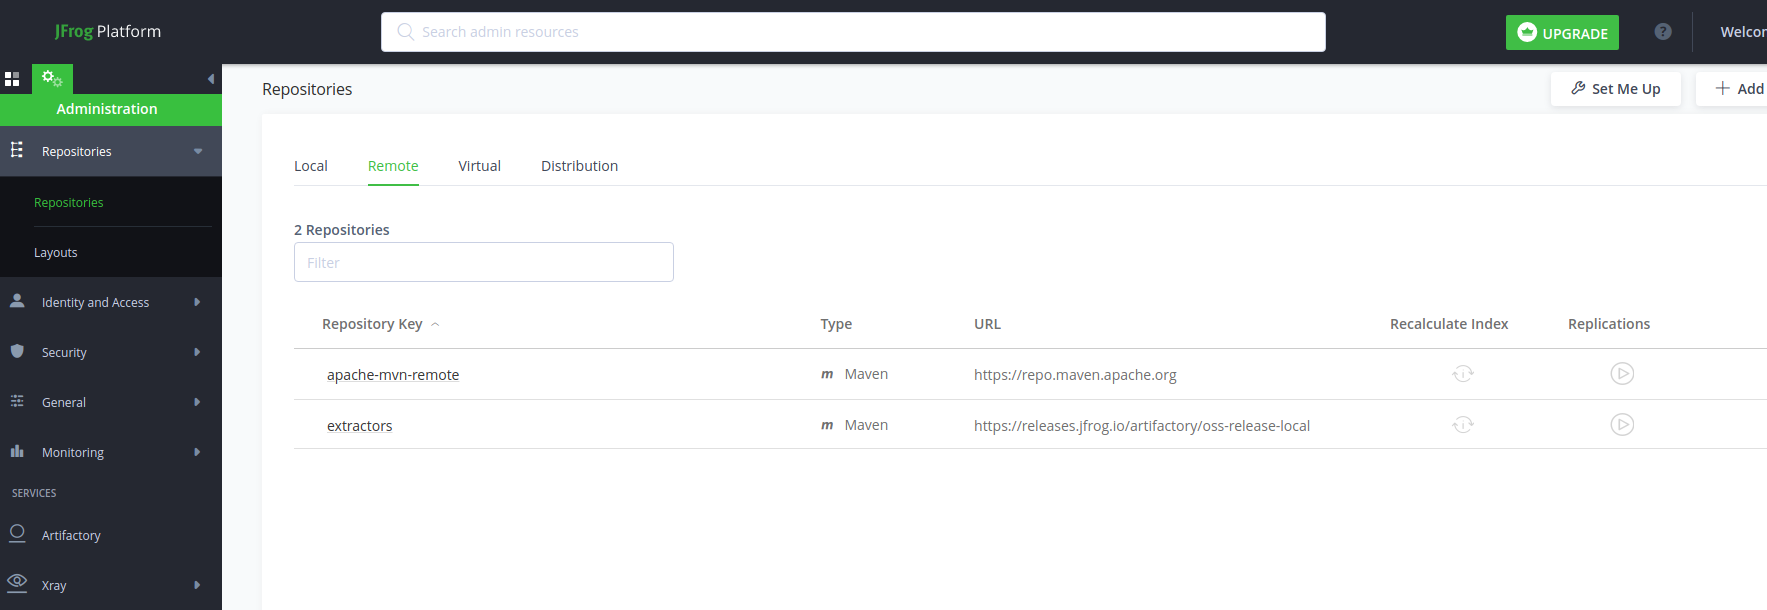1767x610 pixels.
Task: Collapse the Repositories sidebar dropdown arrow
Action: pyautogui.click(x=198, y=151)
